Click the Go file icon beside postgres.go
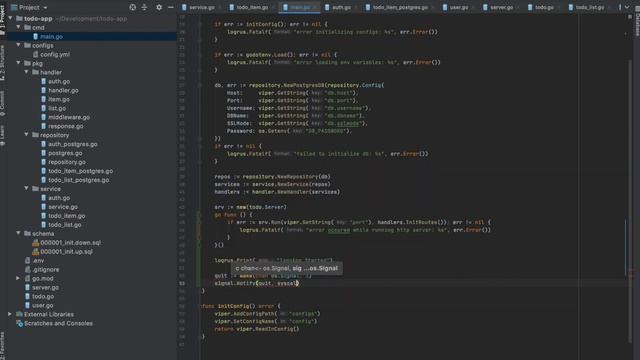Viewport: 640px width, 360px height. pyautogui.click(x=44, y=153)
